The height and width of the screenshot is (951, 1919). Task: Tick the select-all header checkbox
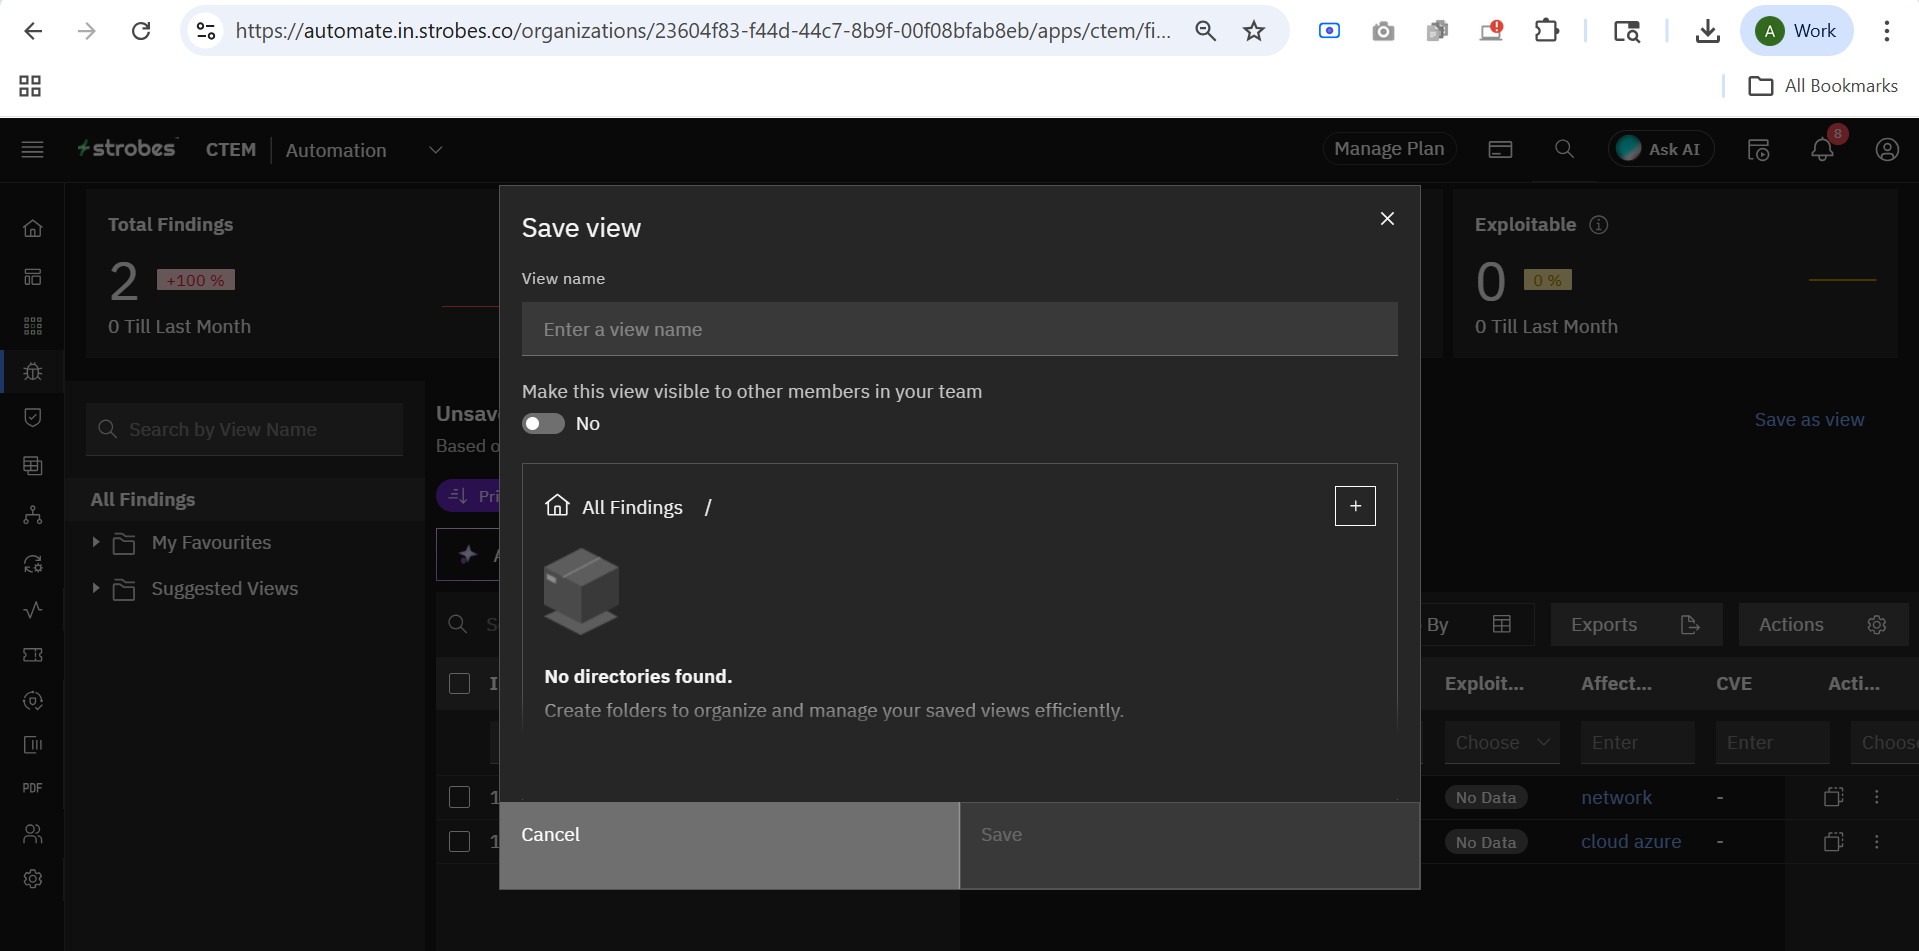click(460, 684)
